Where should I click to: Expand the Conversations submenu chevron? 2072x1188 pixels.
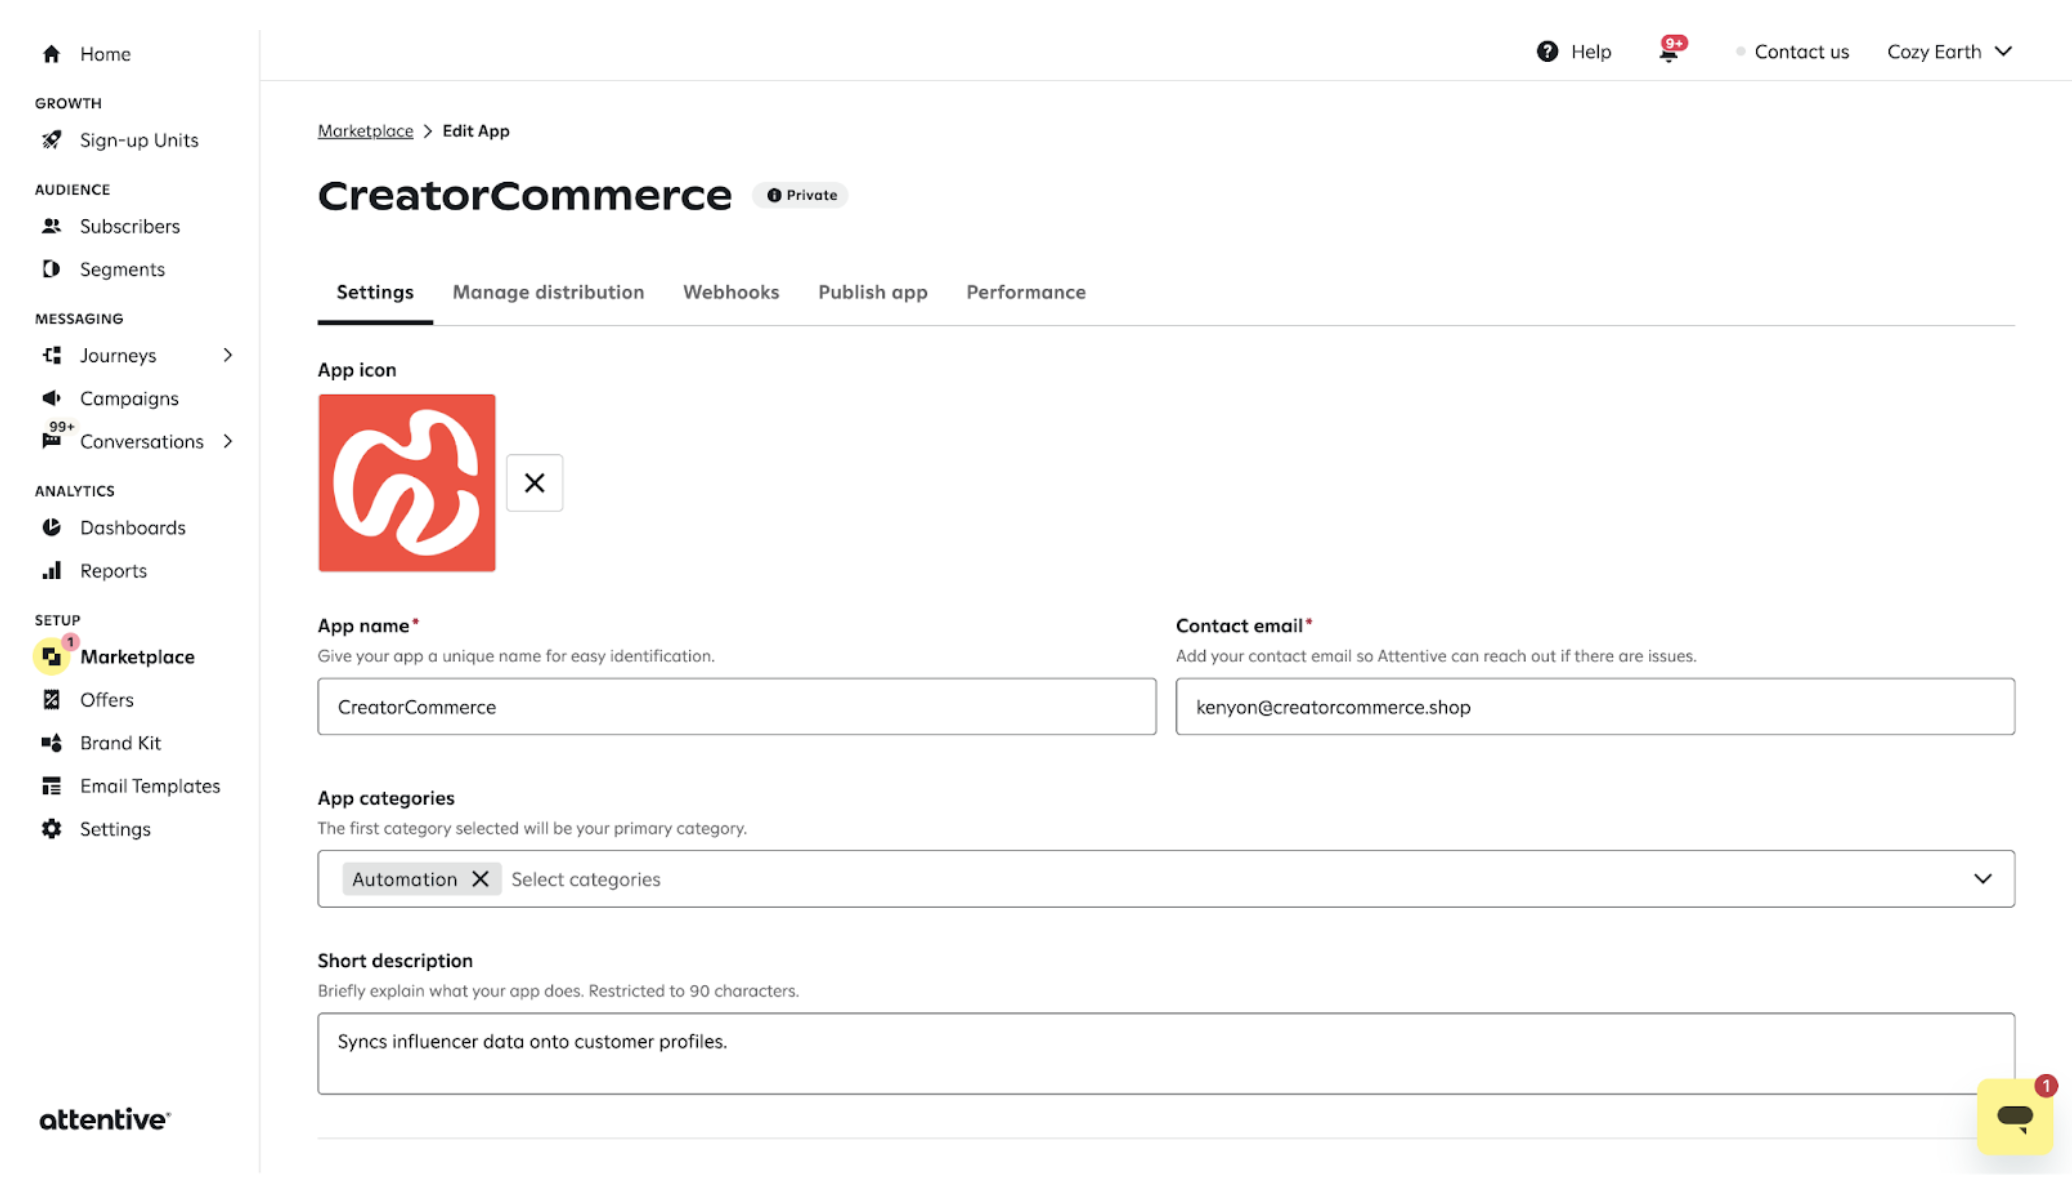click(x=228, y=441)
